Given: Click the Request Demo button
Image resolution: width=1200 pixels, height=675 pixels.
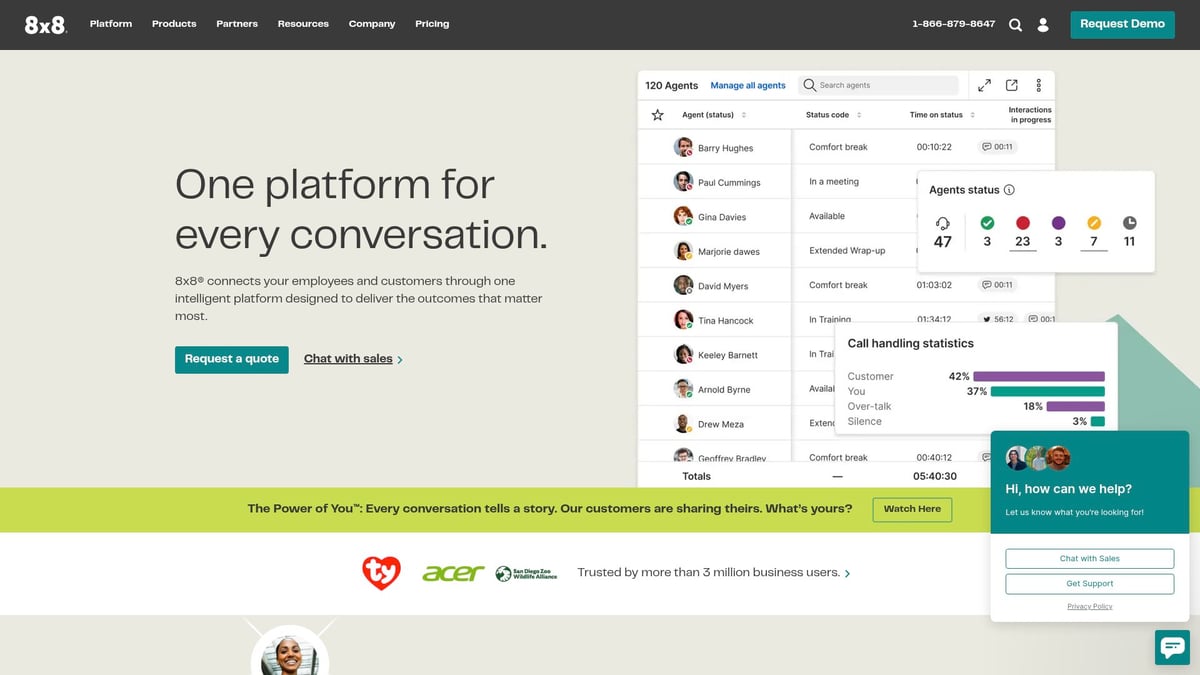Looking at the screenshot, I should click(1122, 24).
